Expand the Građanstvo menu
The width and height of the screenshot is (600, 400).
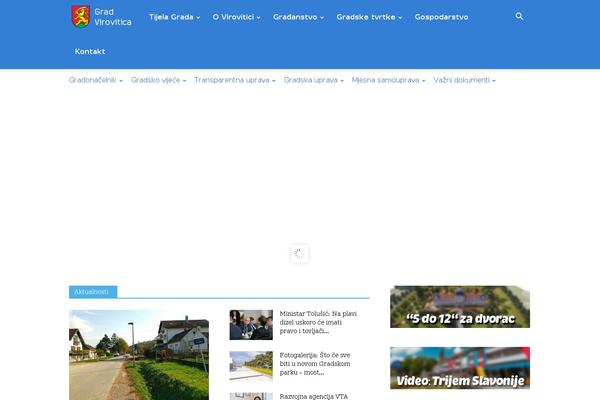[x=298, y=17]
